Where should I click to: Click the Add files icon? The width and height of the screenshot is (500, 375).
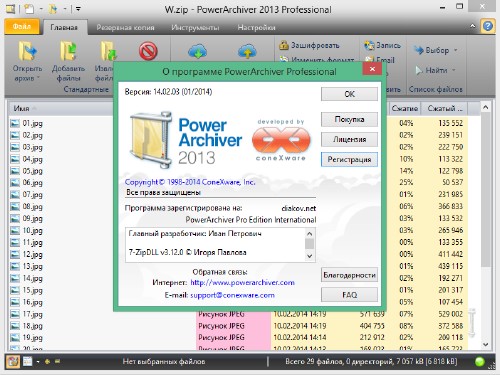click(x=68, y=51)
